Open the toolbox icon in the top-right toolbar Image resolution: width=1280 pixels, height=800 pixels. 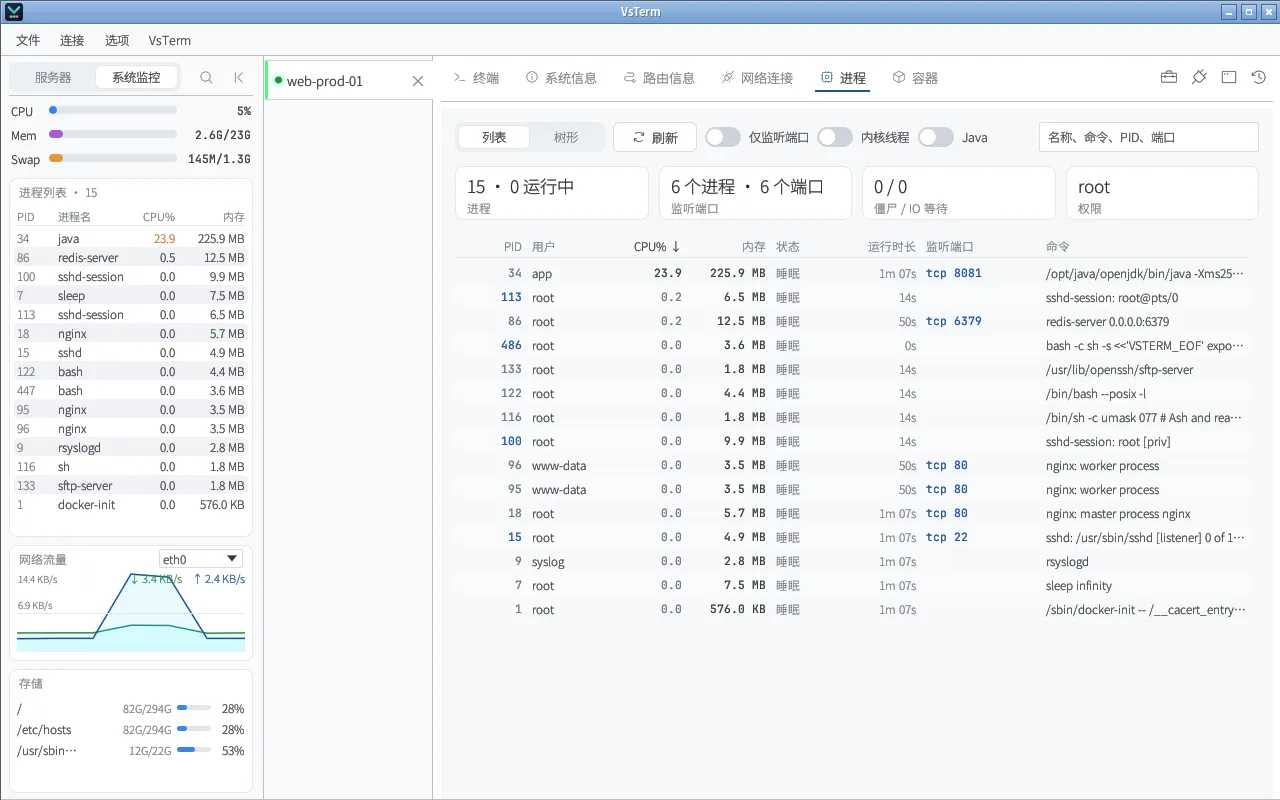1168,77
